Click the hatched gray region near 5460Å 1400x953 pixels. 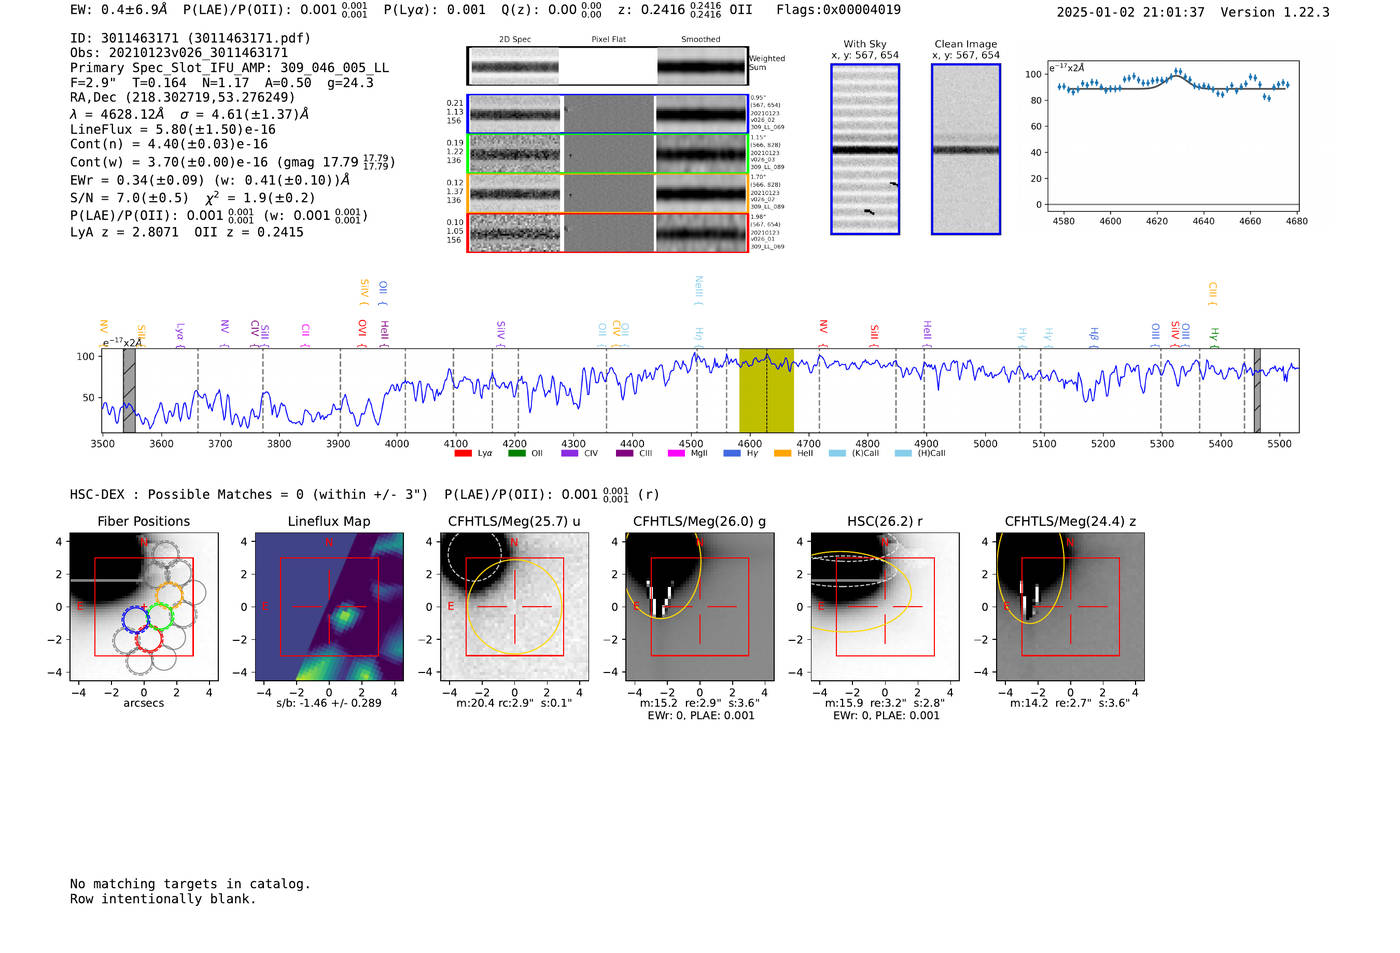coord(1258,390)
